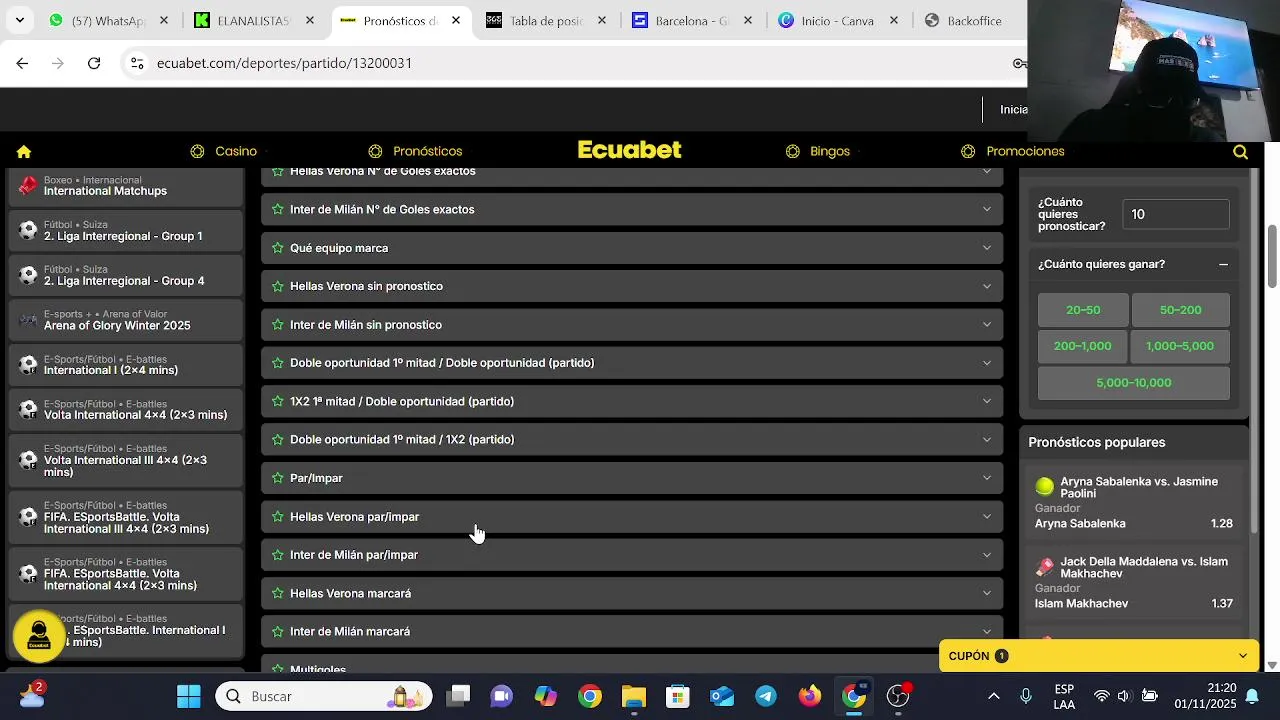Open Telegram from the taskbar
This screenshot has width=1280, height=720.
(766, 696)
